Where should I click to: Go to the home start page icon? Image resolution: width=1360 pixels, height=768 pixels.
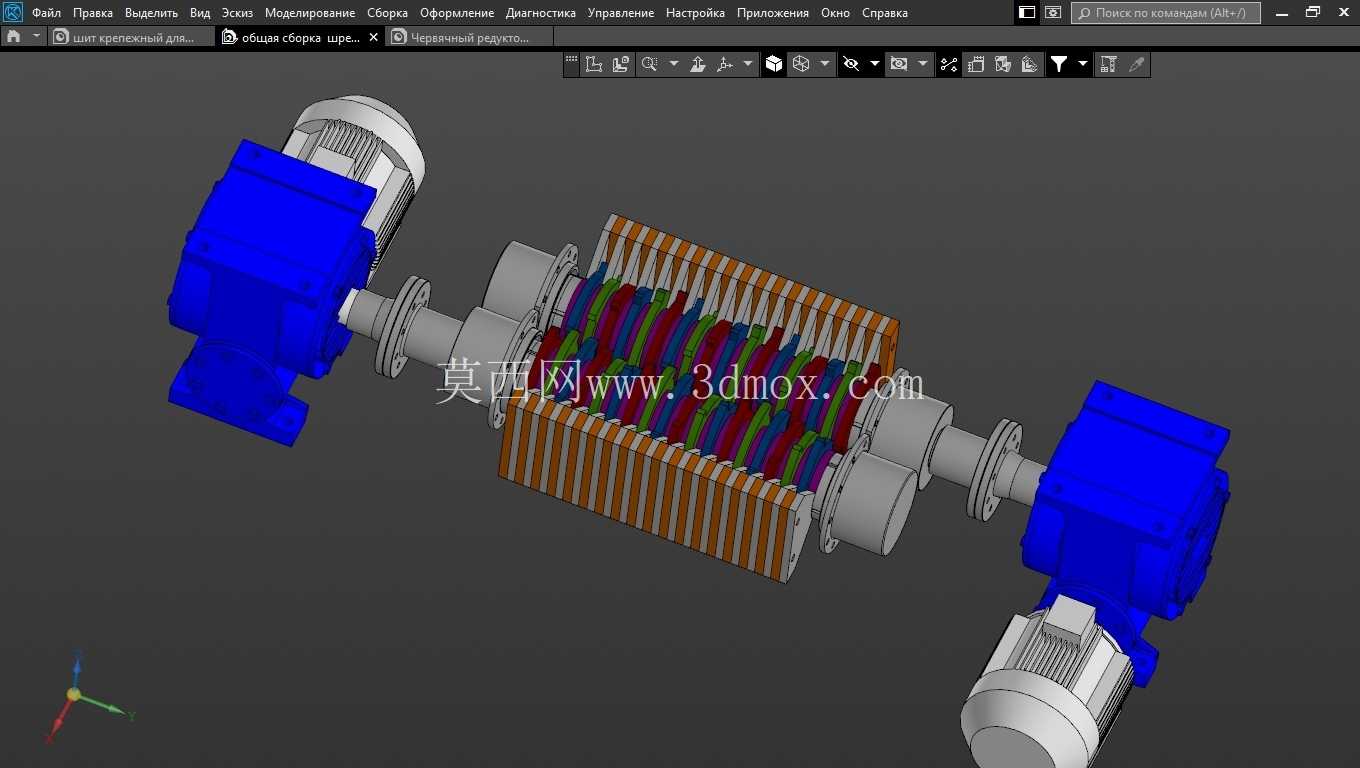(x=13, y=36)
